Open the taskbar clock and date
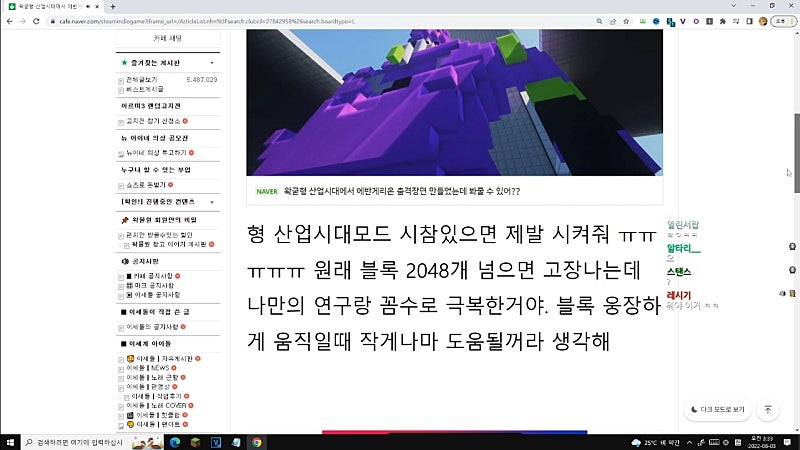 [762, 442]
